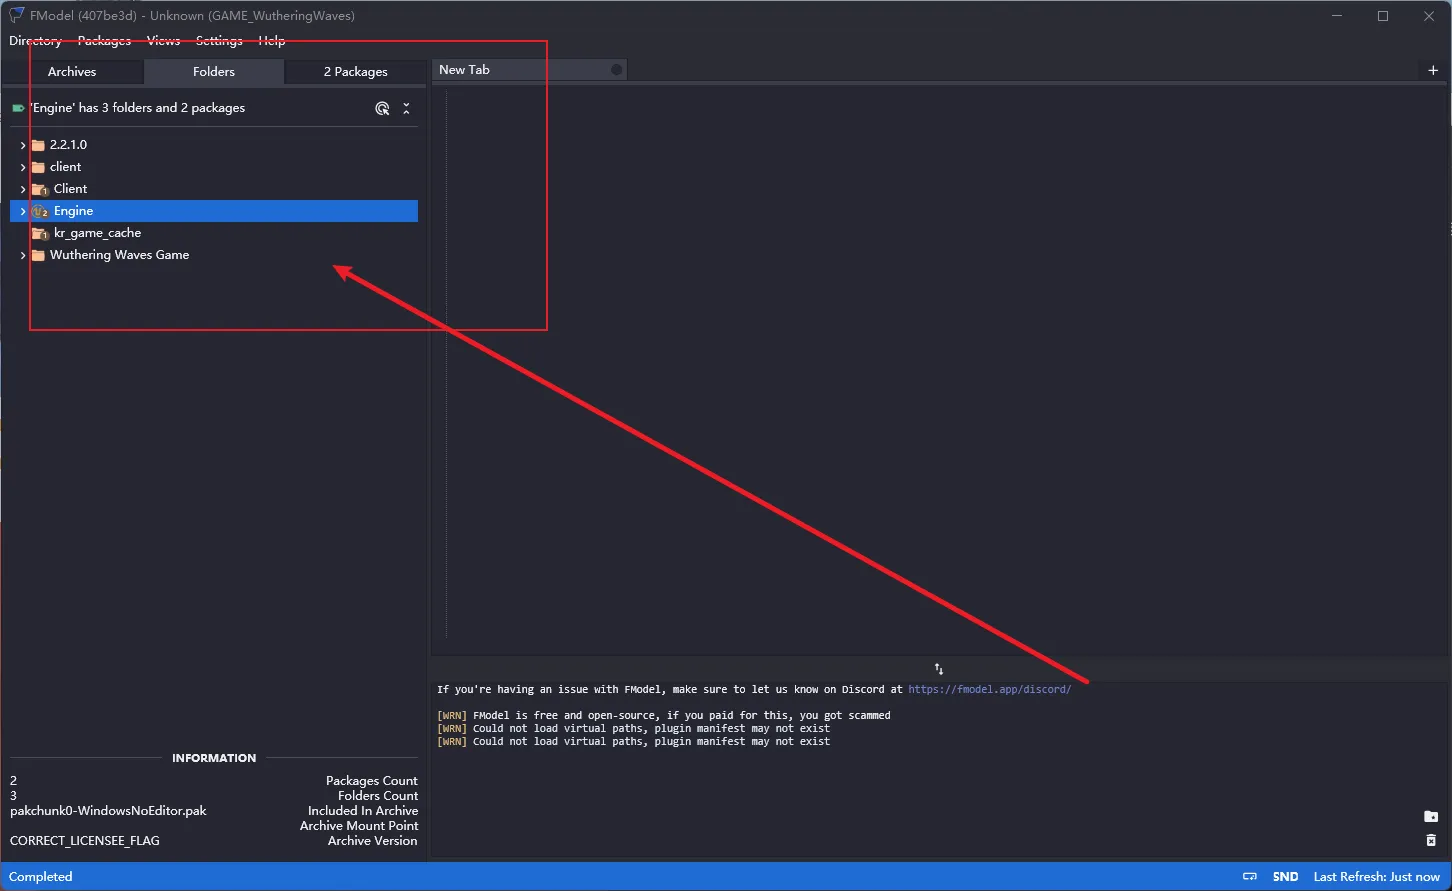
Task: Open the fmodel.app Discord link
Action: coord(989,689)
